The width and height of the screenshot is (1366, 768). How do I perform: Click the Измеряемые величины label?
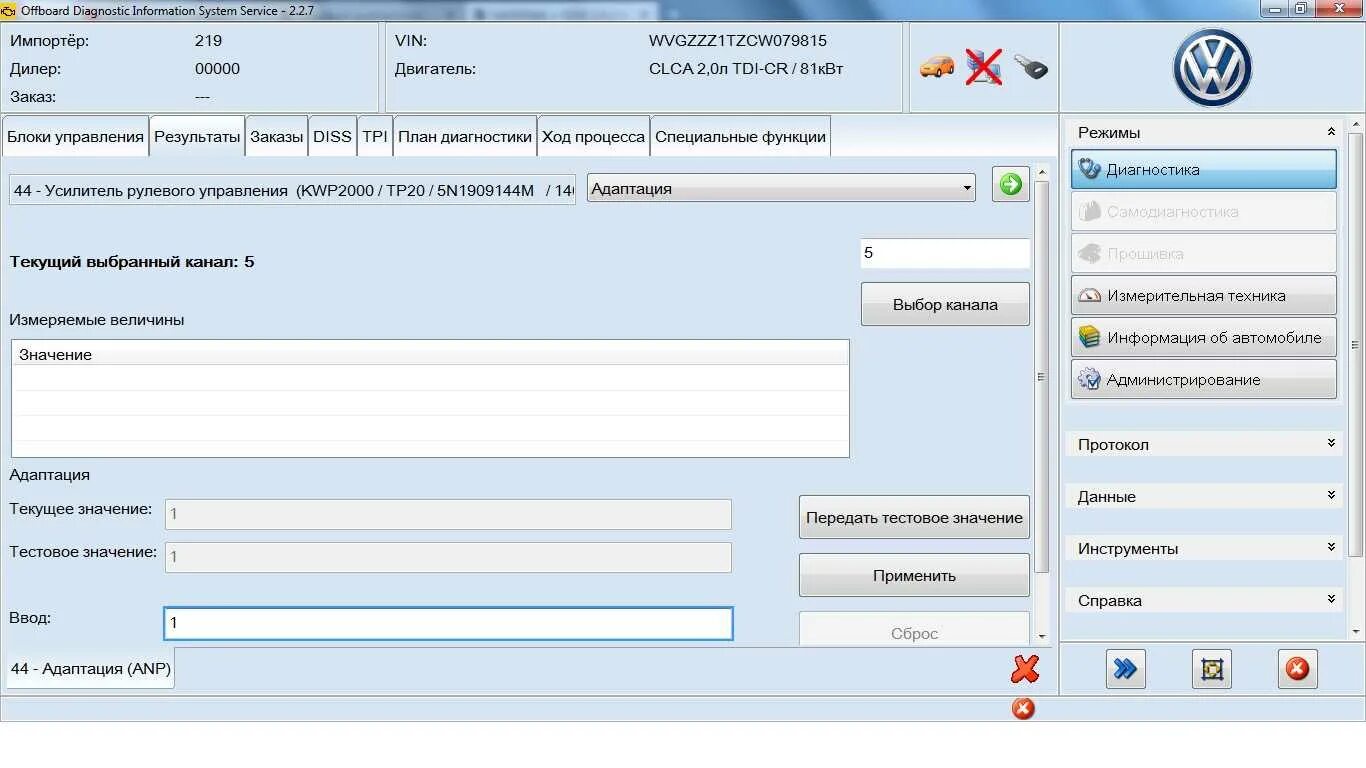pos(97,320)
